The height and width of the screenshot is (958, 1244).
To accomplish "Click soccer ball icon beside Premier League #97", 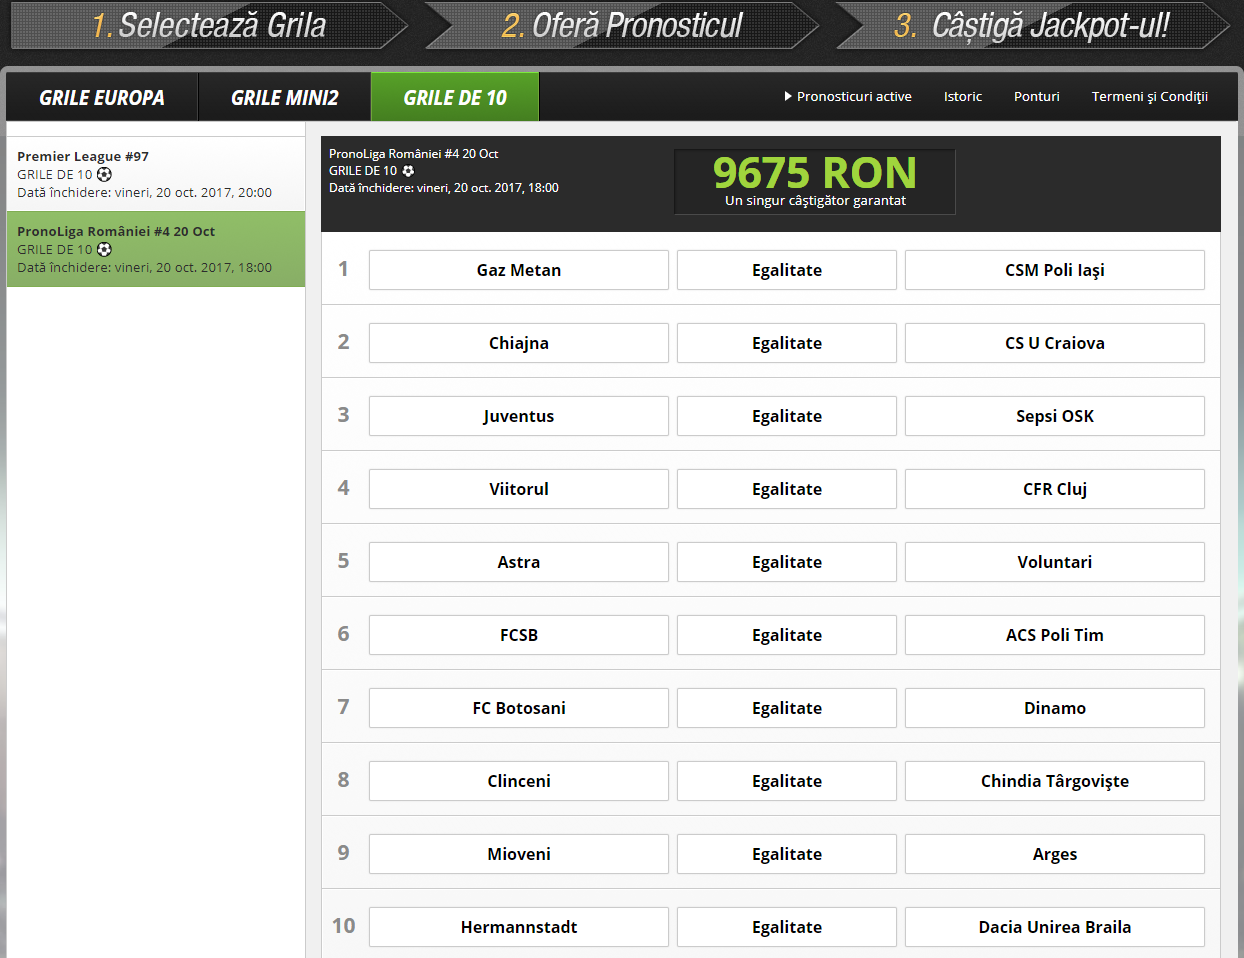I will [104, 174].
